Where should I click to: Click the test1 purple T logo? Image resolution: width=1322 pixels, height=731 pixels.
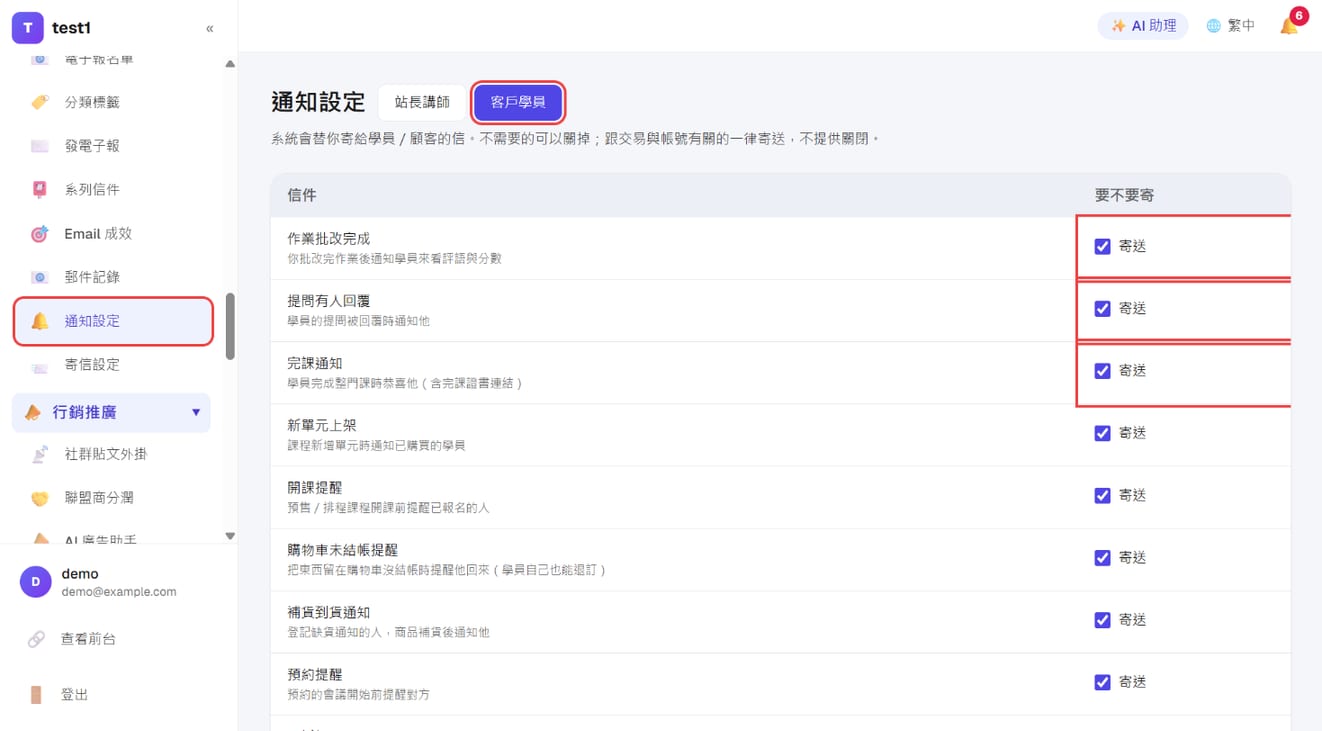pyautogui.click(x=27, y=28)
